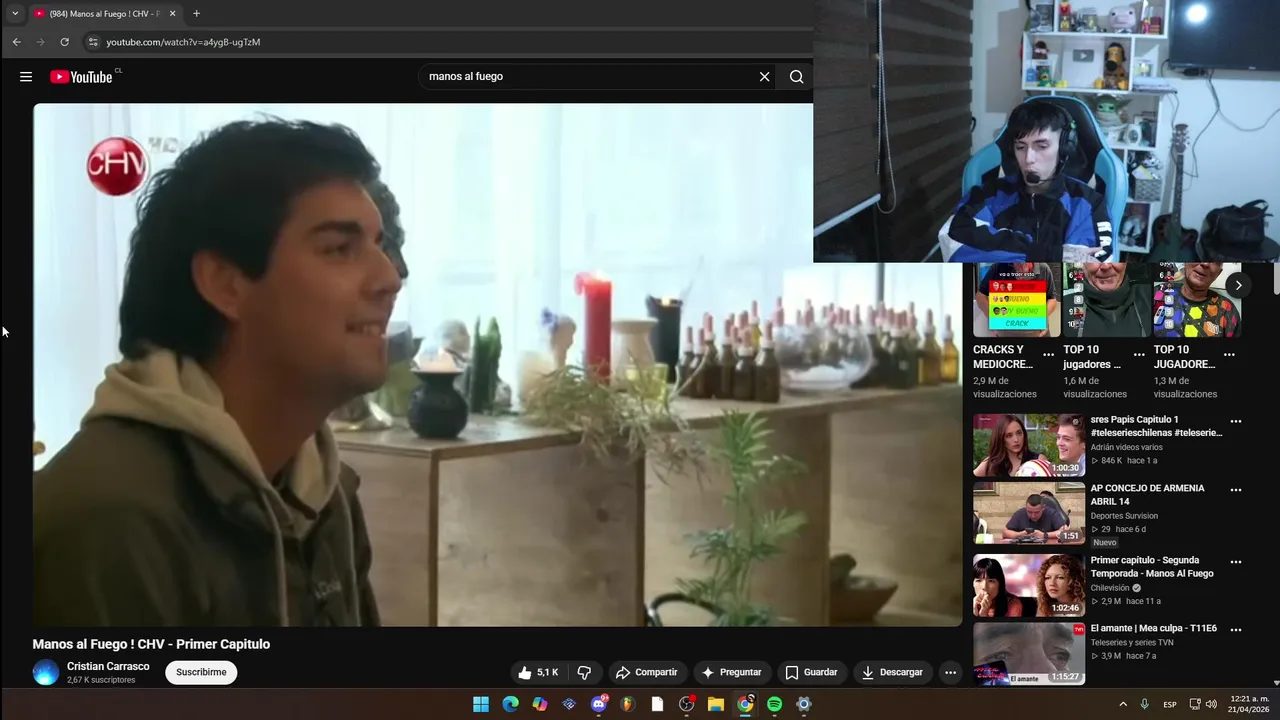
Task: Open Microsoft Edge from taskbar
Action: click(x=511, y=704)
